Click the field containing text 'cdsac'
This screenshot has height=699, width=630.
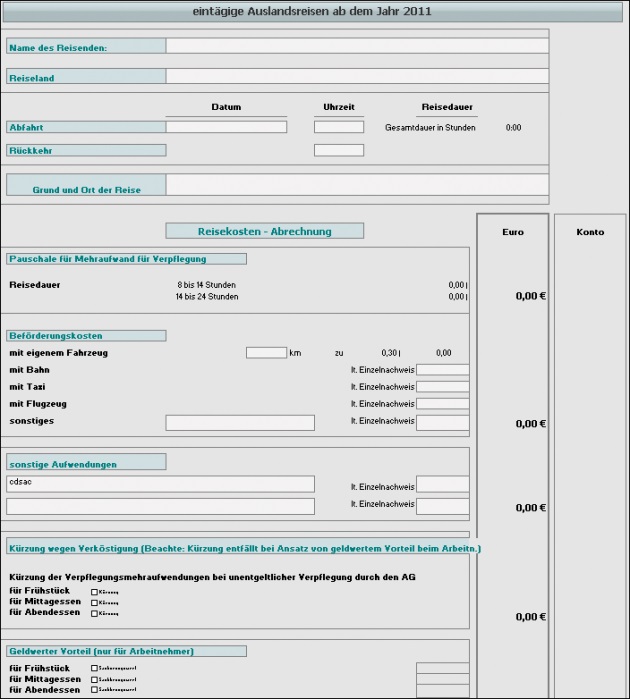160,484
